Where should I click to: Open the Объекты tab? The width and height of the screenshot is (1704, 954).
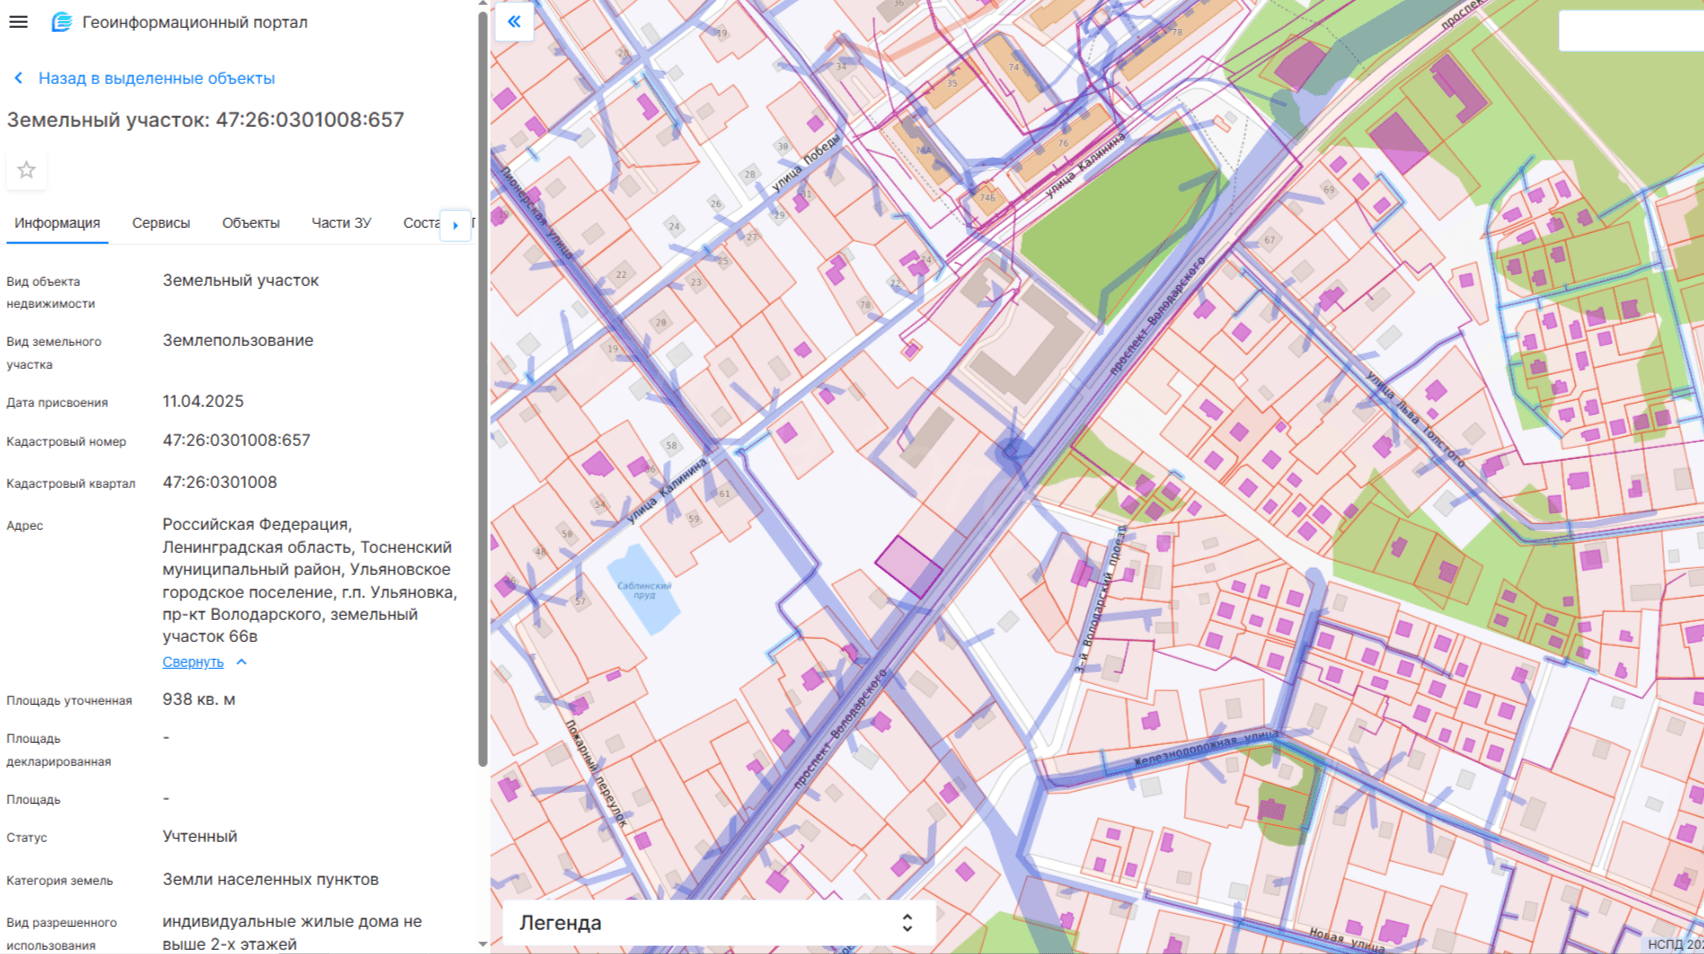tap(251, 223)
